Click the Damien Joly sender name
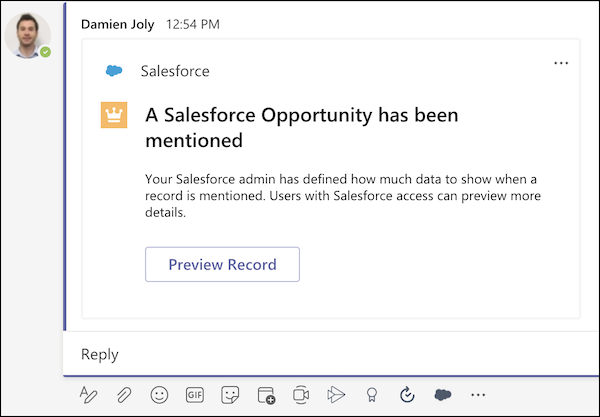Screen dimensions: 600x417 coord(117,24)
